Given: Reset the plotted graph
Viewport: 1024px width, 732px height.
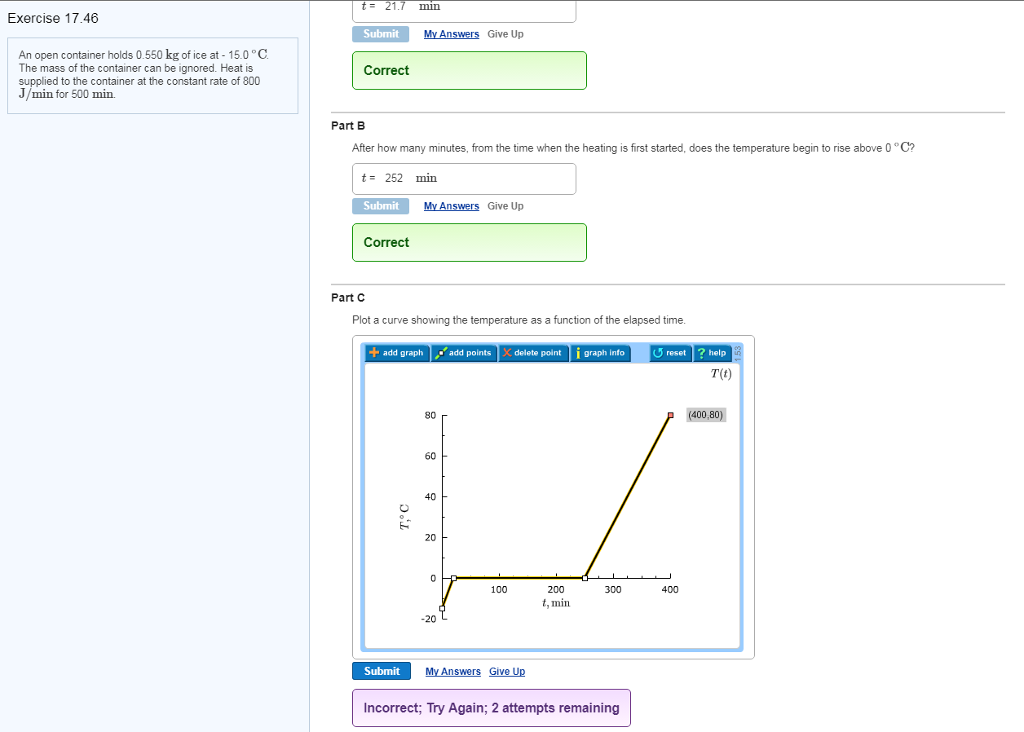Looking at the screenshot, I should (670, 352).
